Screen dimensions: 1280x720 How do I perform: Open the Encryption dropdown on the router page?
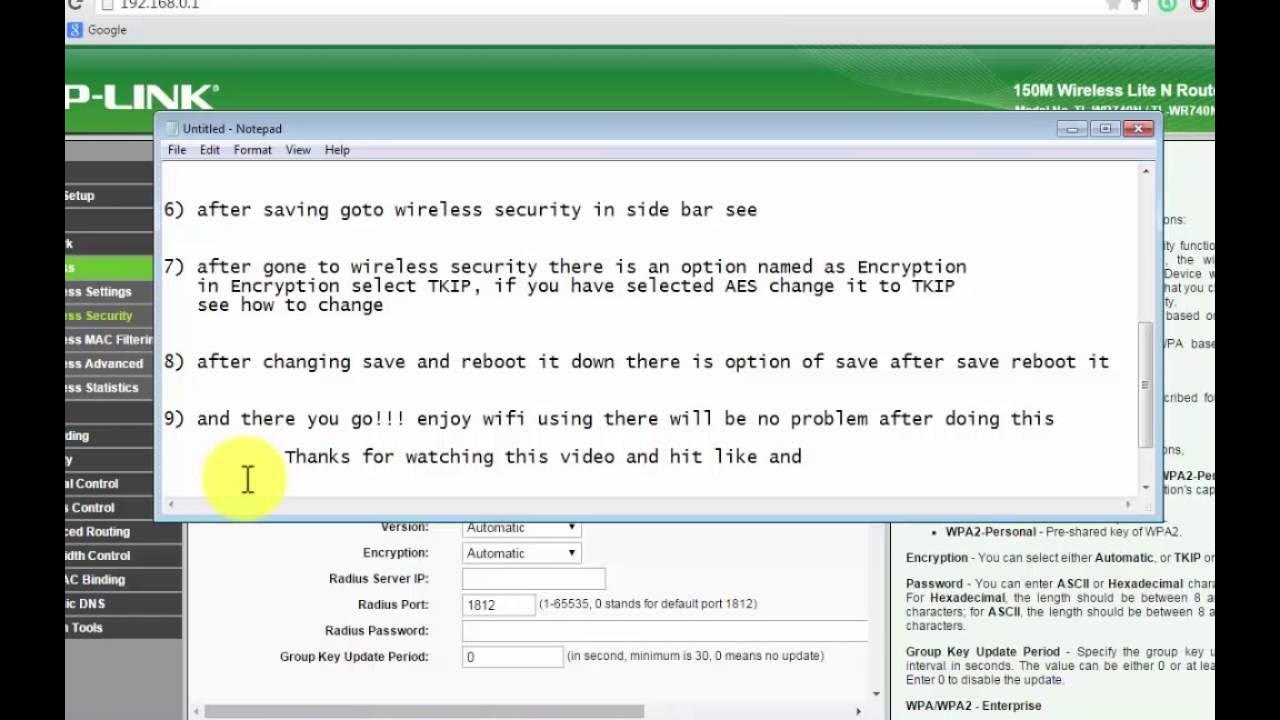pyautogui.click(x=521, y=553)
